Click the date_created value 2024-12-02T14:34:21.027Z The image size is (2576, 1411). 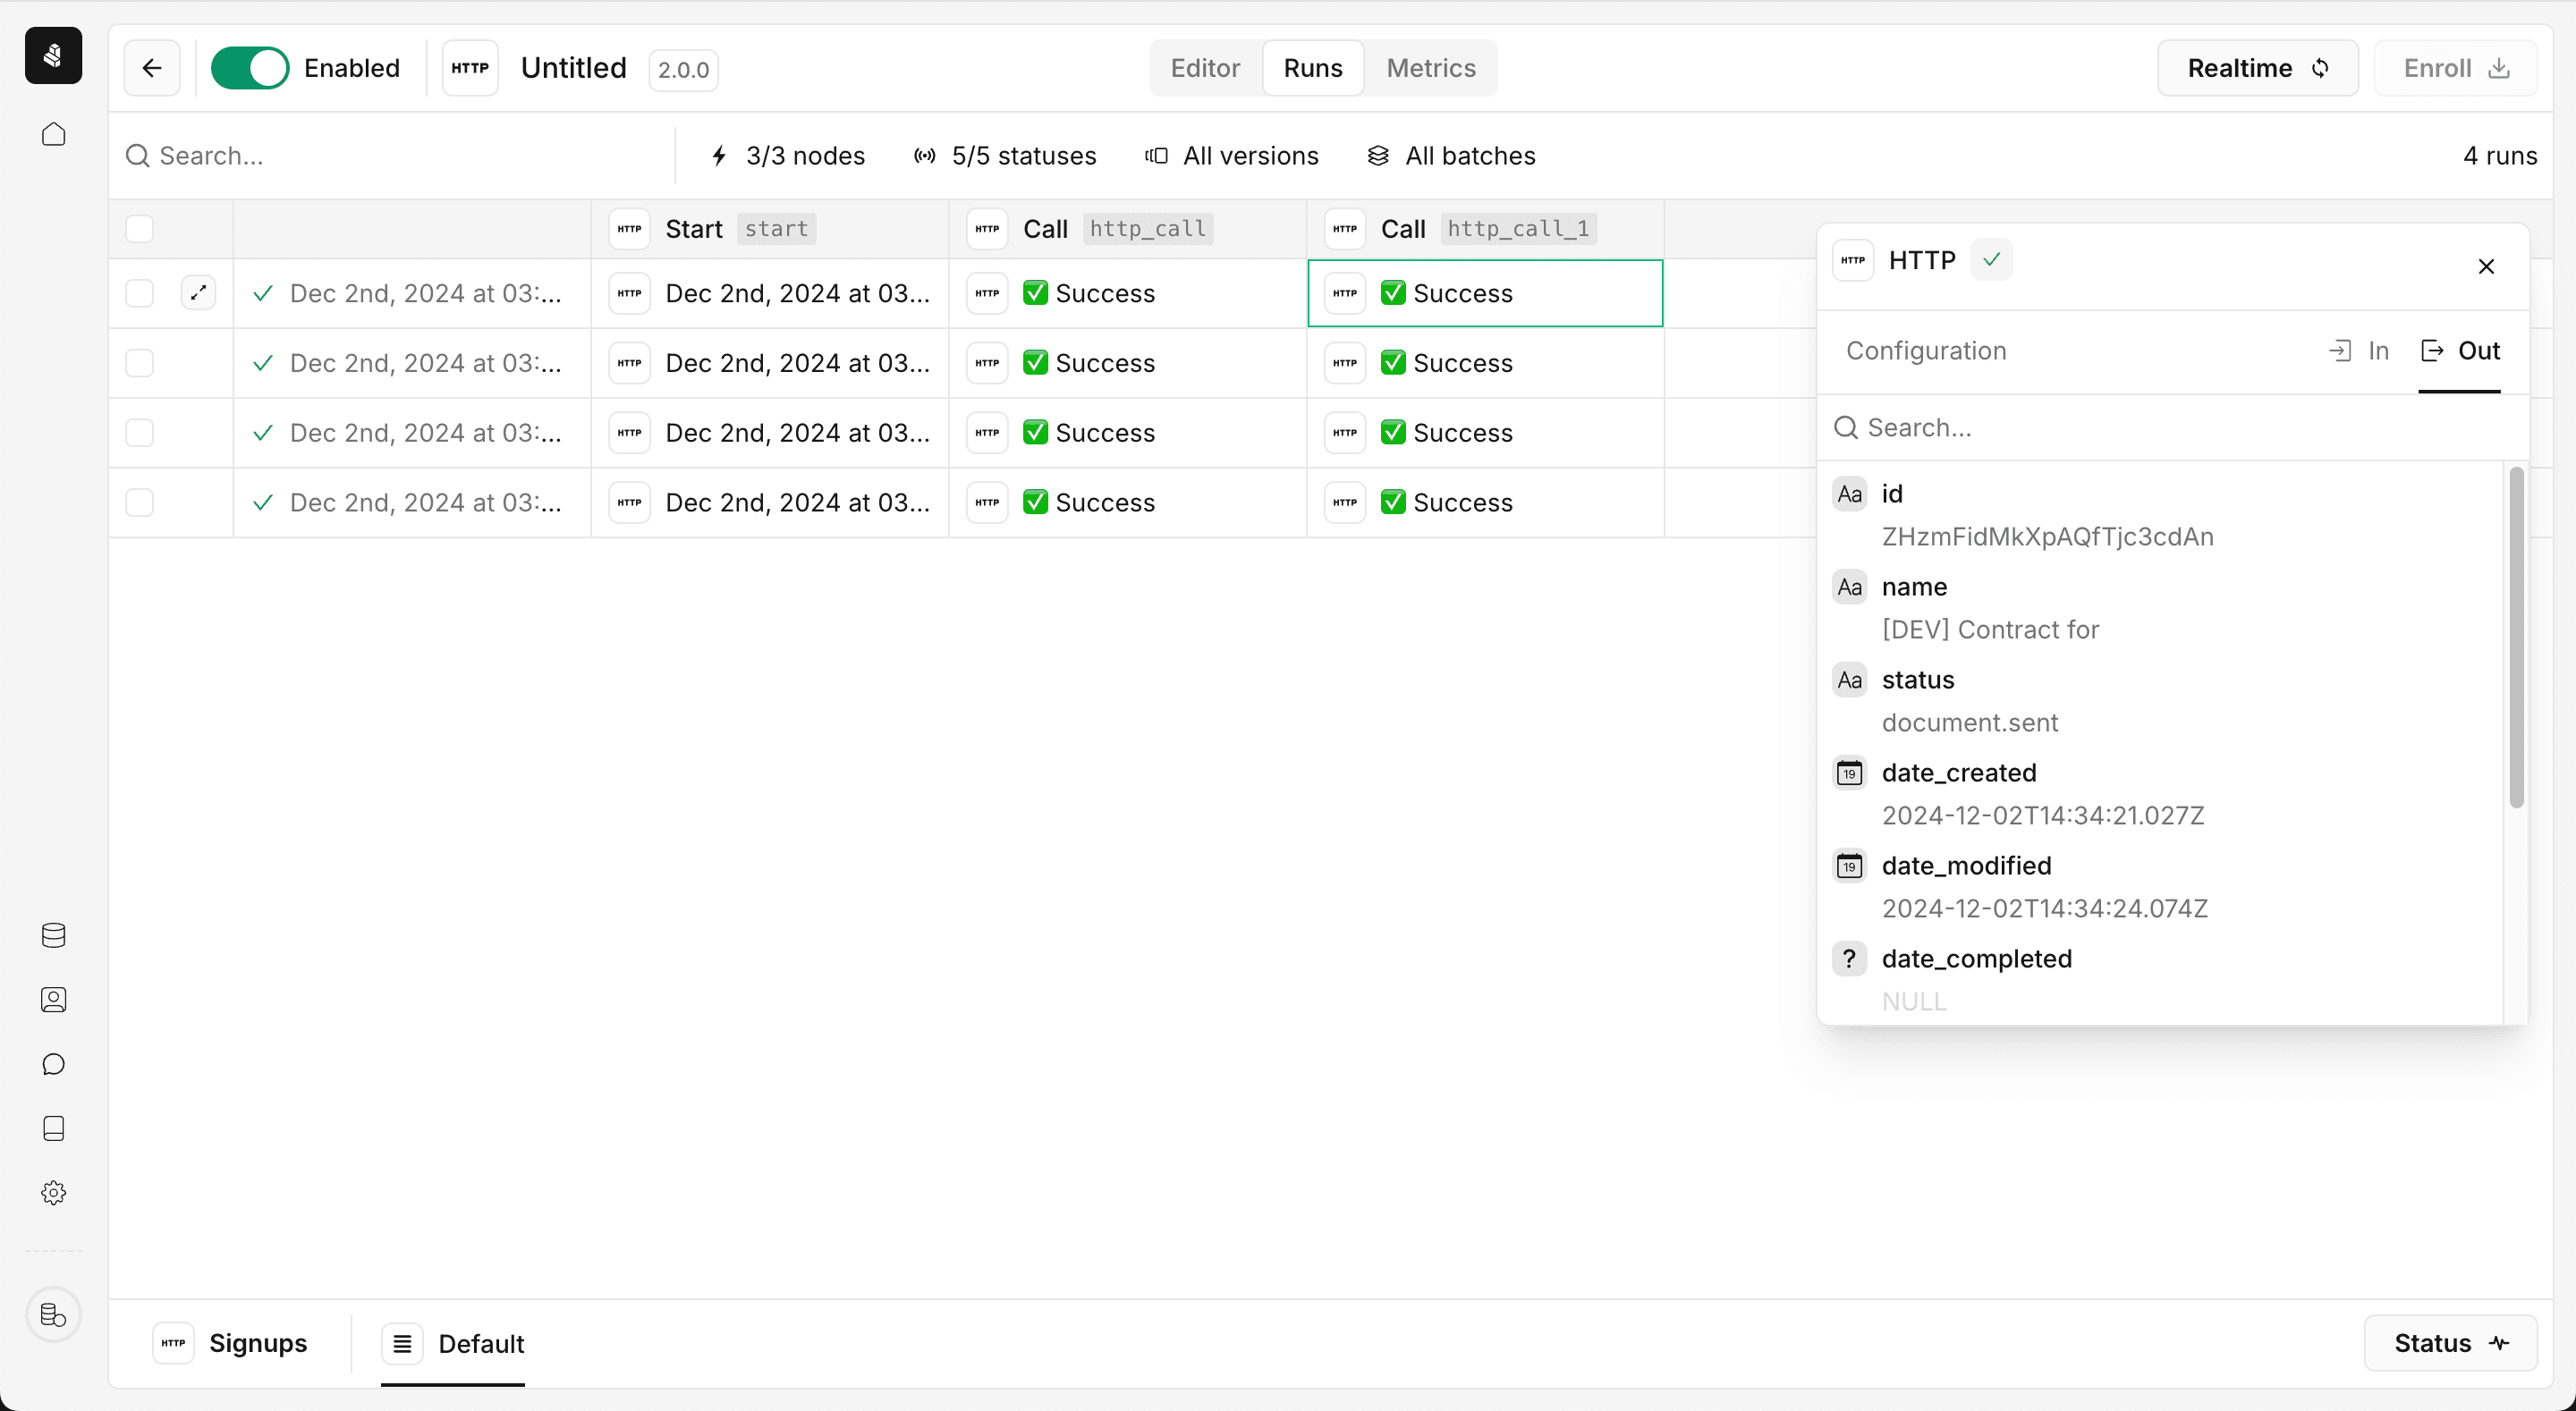(x=2043, y=816)
